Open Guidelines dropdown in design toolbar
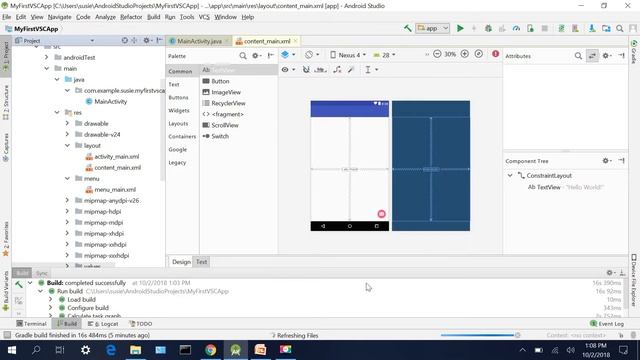Viewport: 640px width, 360px height. point(371,70)
